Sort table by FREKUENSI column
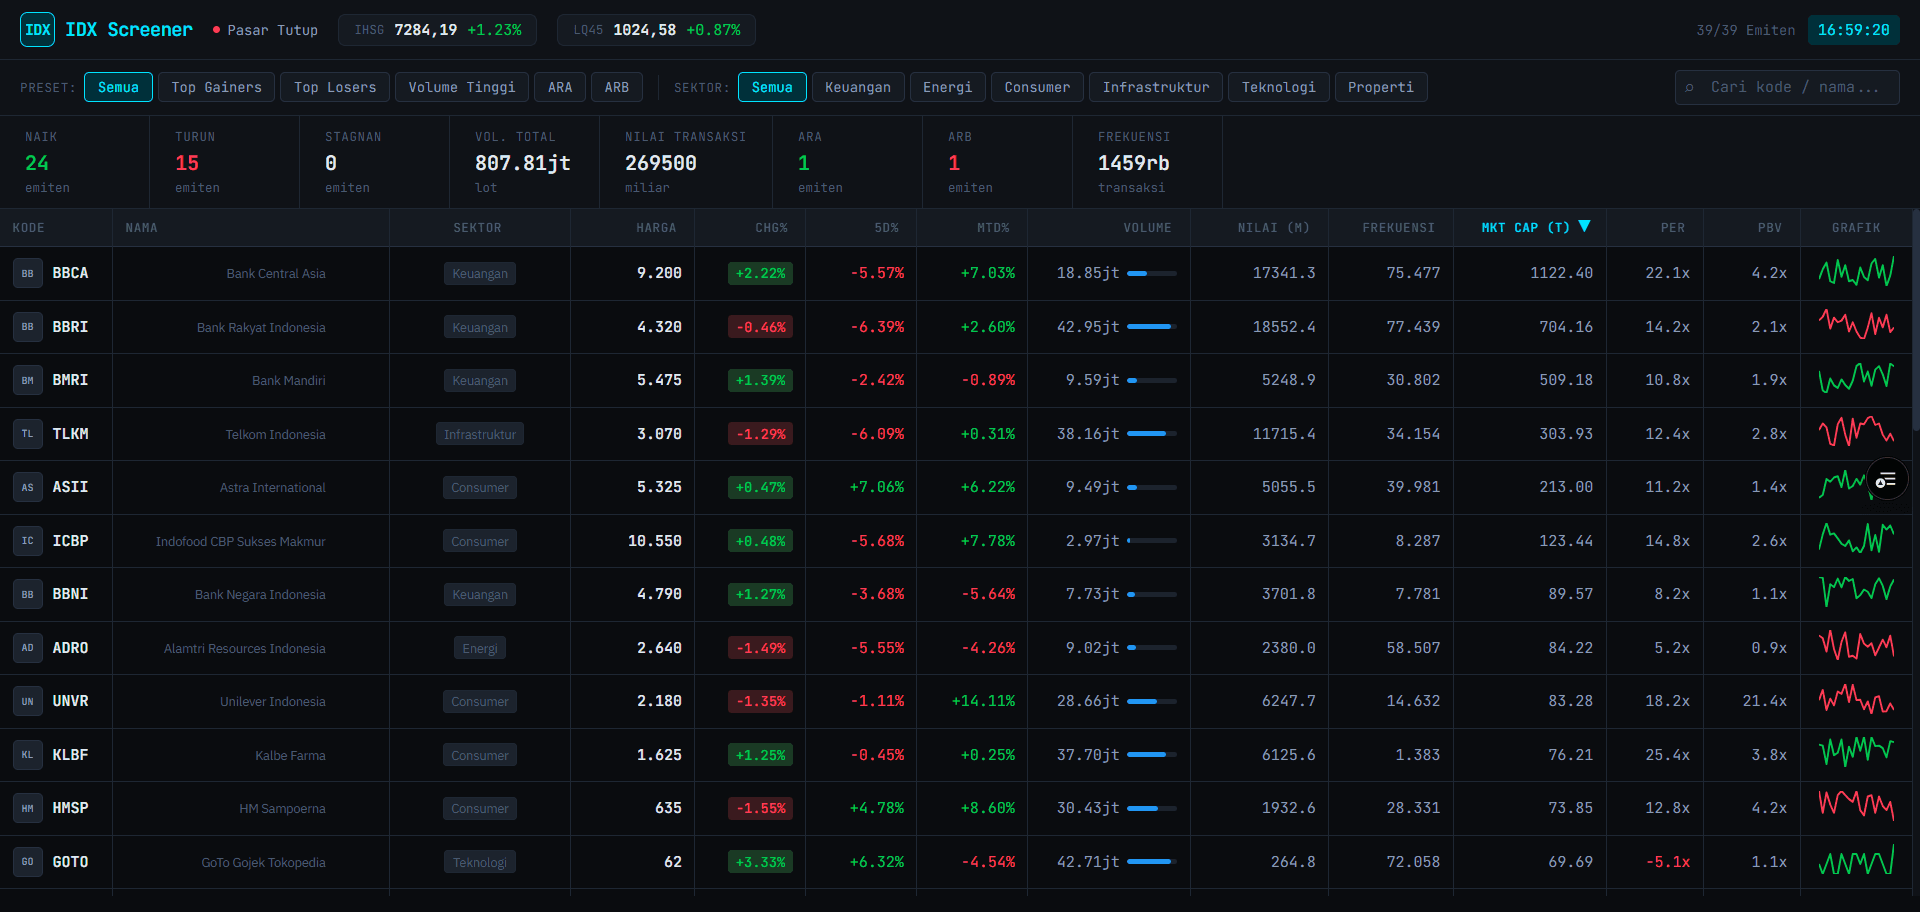 [1391, 228]
